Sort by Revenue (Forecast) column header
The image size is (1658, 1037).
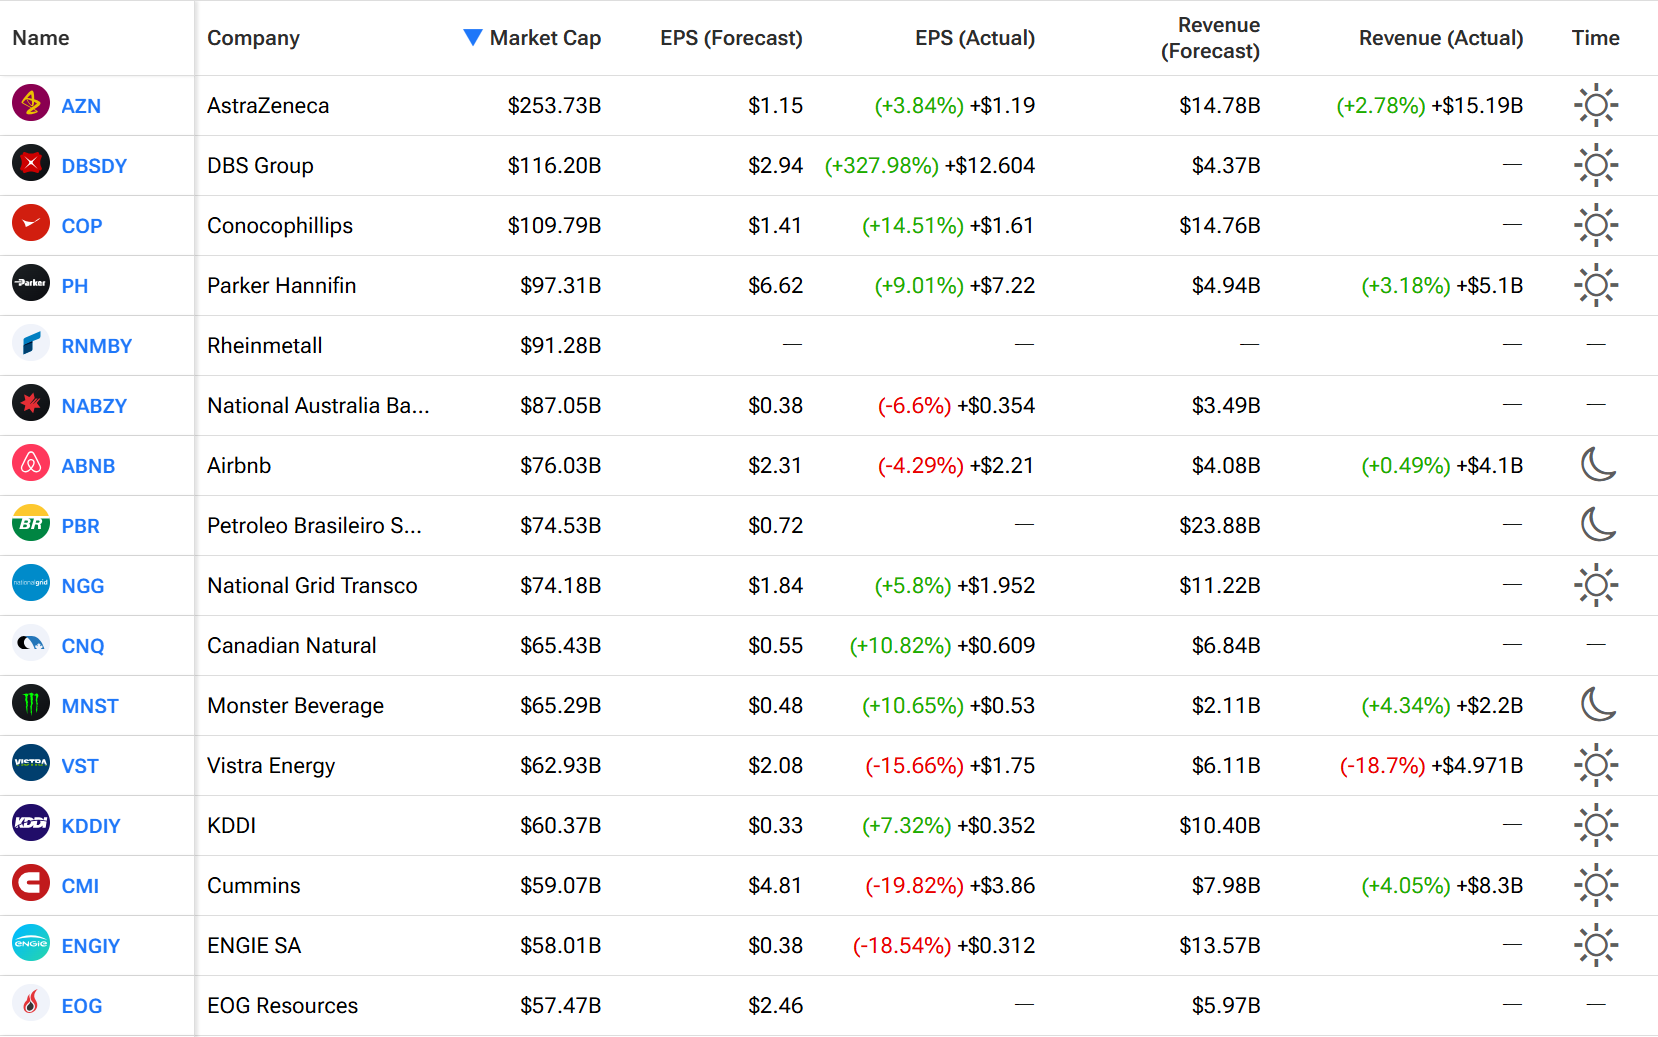click(1210, 38)
